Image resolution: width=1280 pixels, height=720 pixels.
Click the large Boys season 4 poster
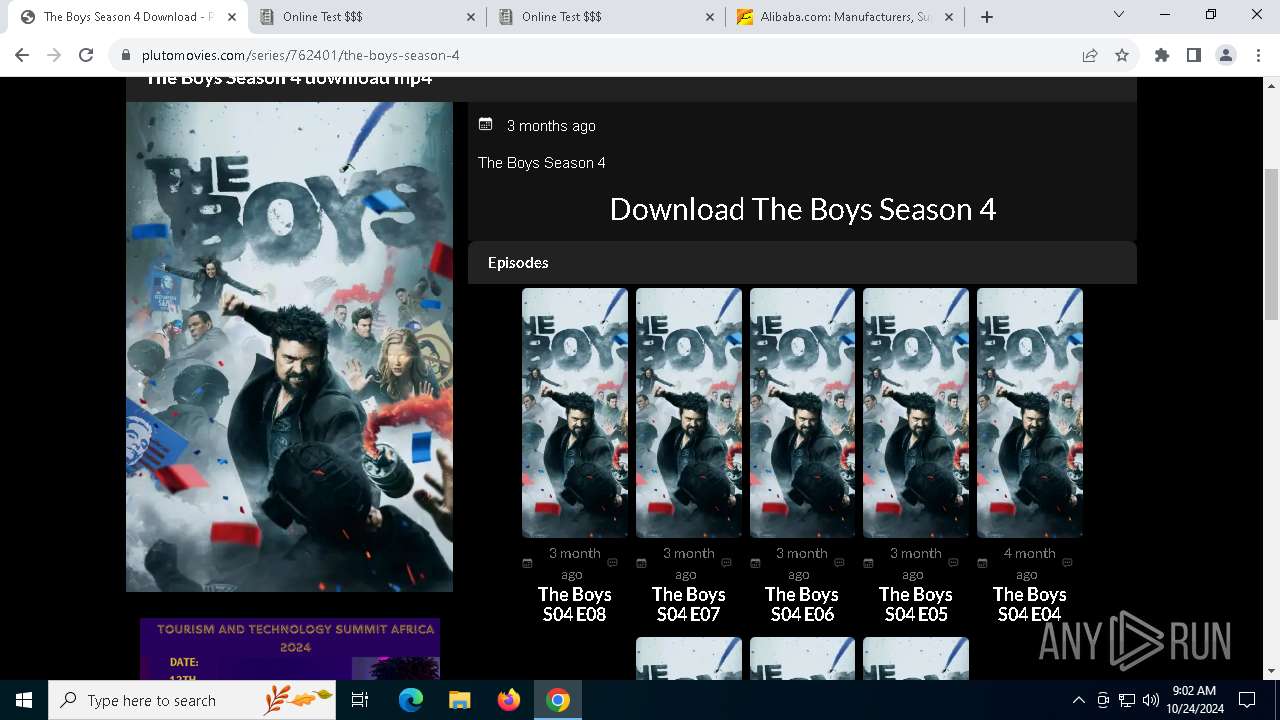click(289, 346)
